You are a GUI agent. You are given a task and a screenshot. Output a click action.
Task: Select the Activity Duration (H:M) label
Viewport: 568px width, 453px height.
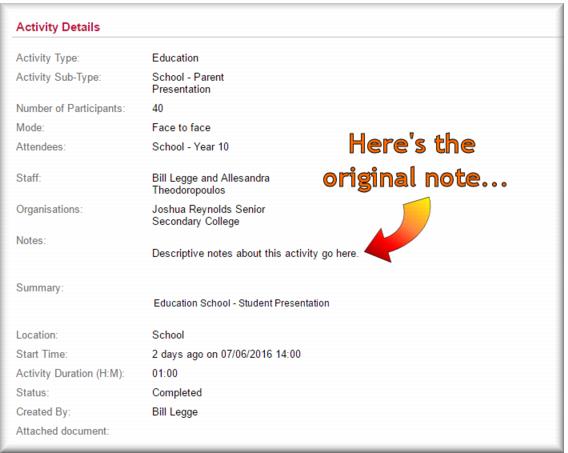[x=70, y=373]
